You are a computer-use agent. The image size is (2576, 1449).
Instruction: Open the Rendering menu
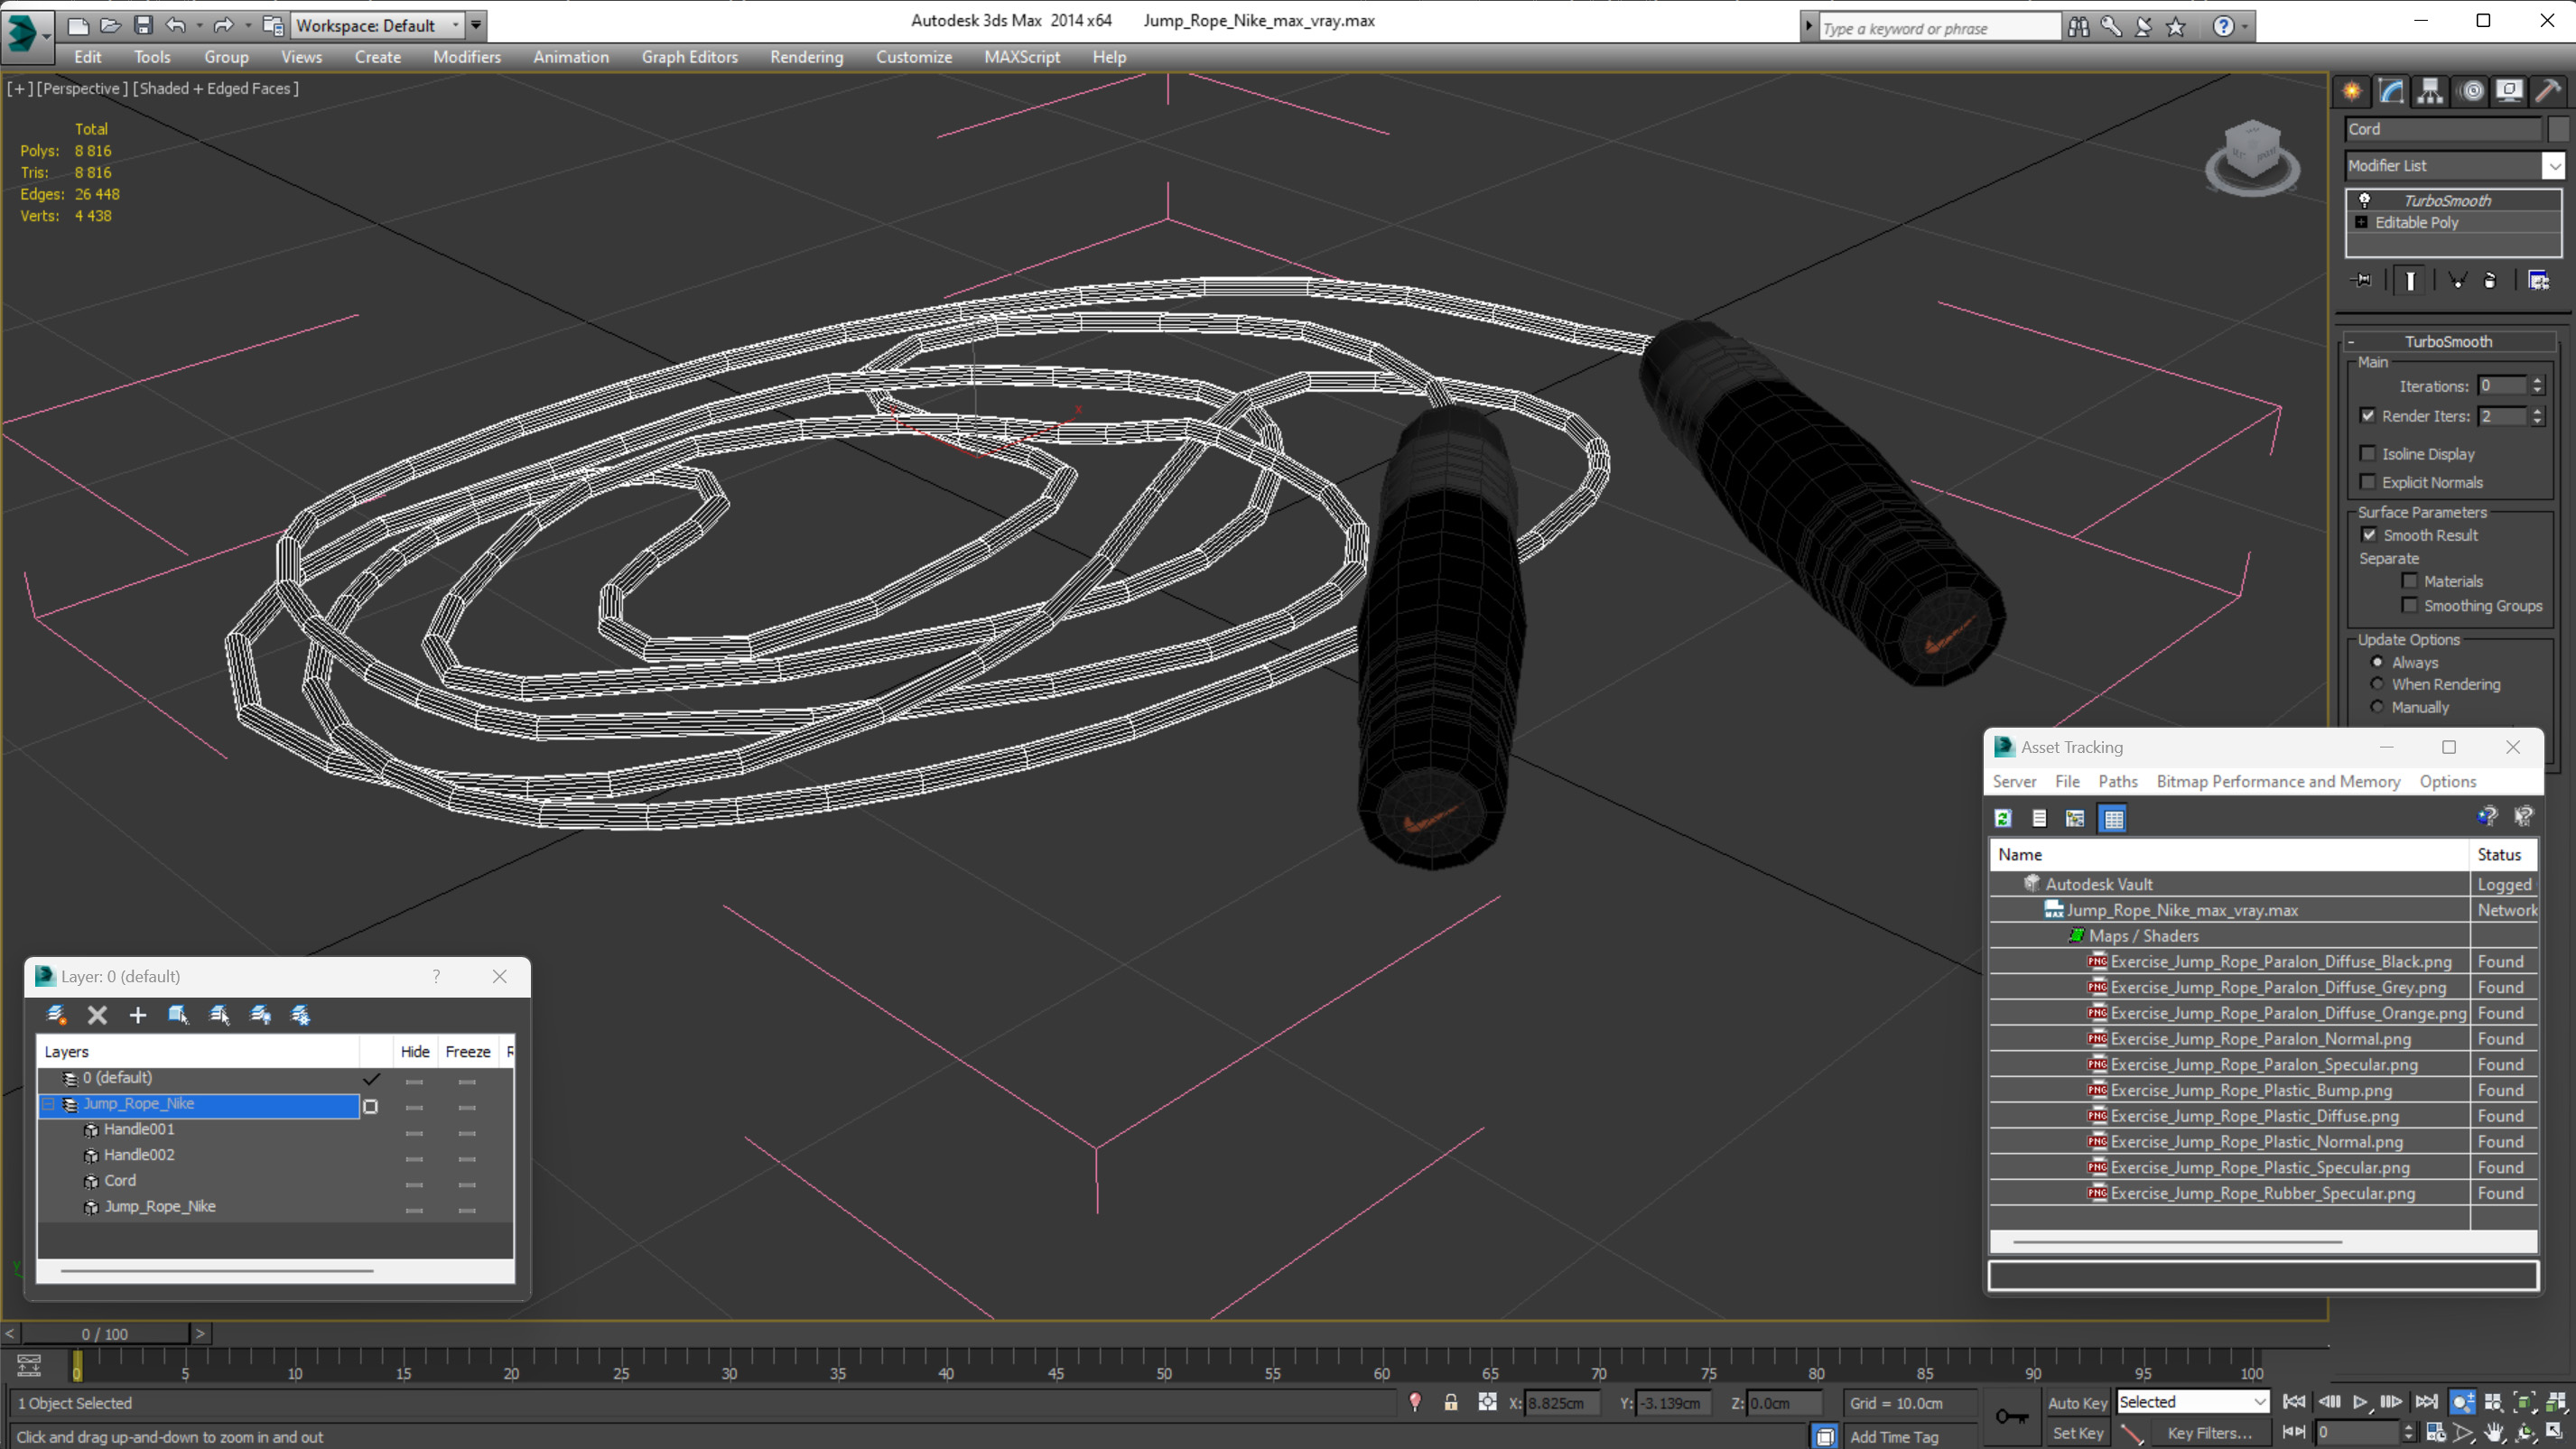point(806,57)
